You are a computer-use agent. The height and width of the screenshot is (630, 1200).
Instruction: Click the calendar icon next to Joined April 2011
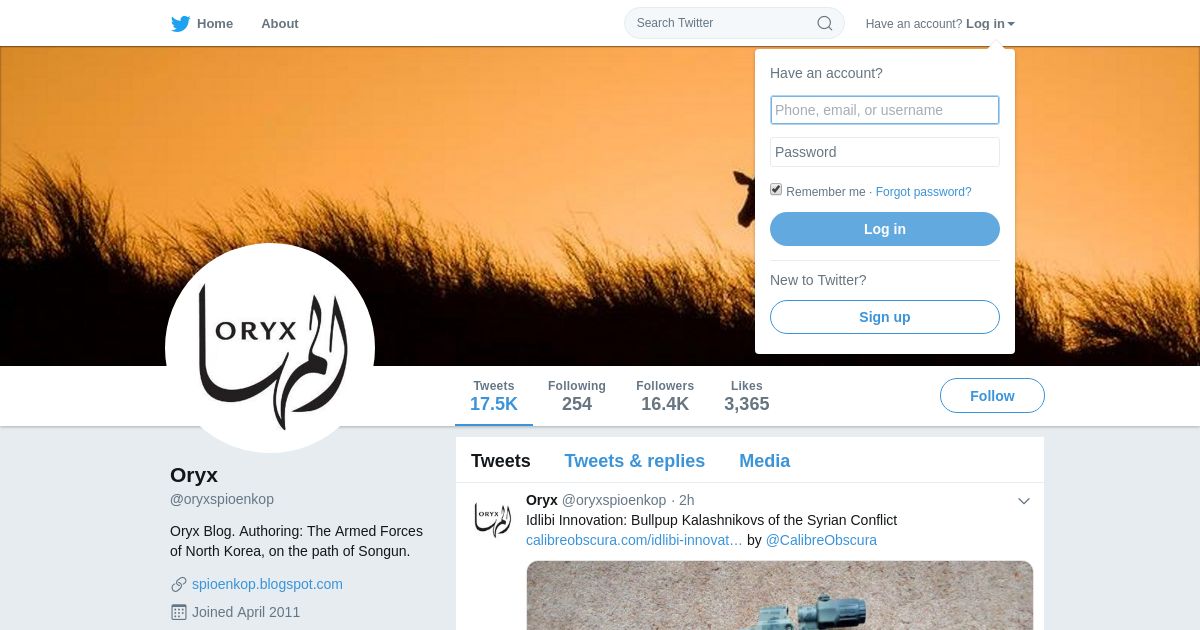(x=179, y=612)
